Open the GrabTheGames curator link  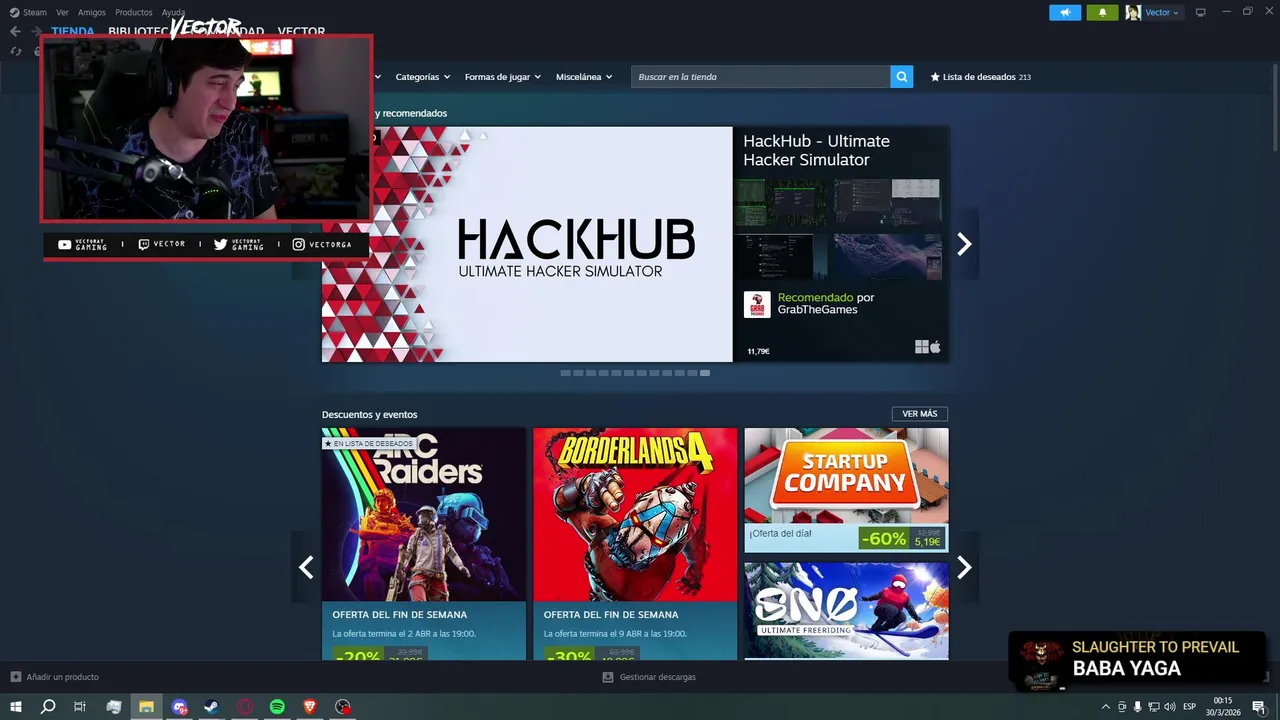point(817,310)
